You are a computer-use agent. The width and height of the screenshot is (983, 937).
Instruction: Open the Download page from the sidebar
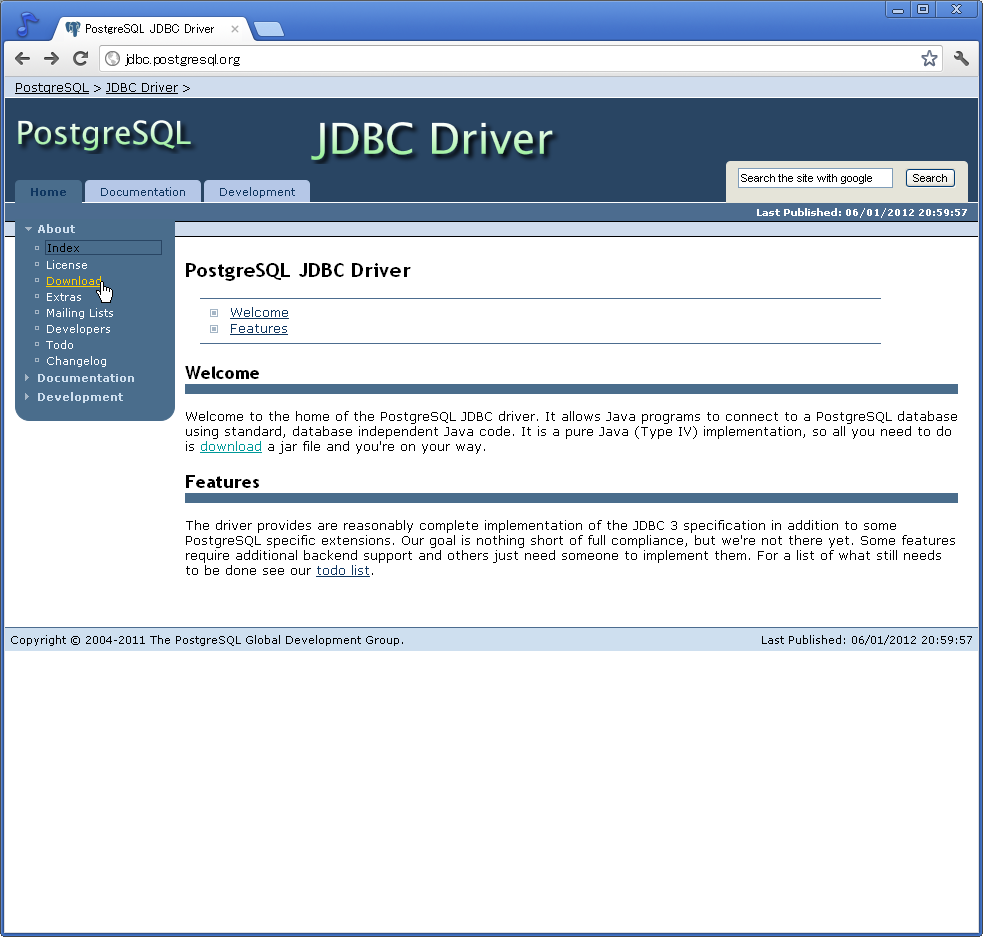pyautogui.click(x=73, y=281)
